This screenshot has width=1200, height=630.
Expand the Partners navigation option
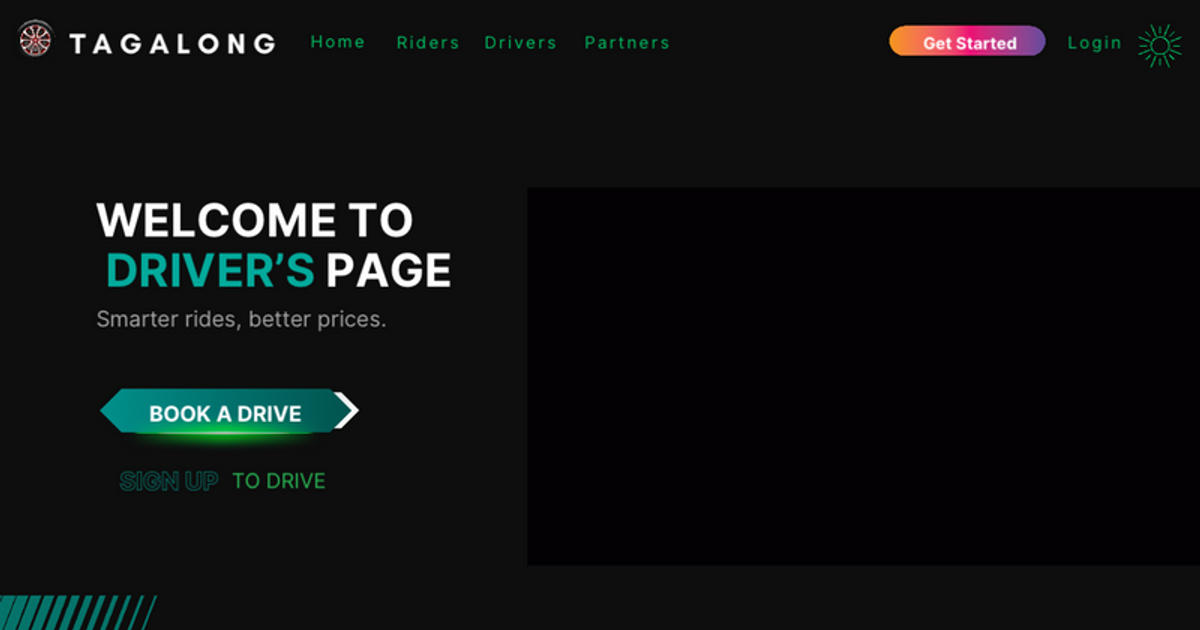pyautogui.click(x=627, y=42)
